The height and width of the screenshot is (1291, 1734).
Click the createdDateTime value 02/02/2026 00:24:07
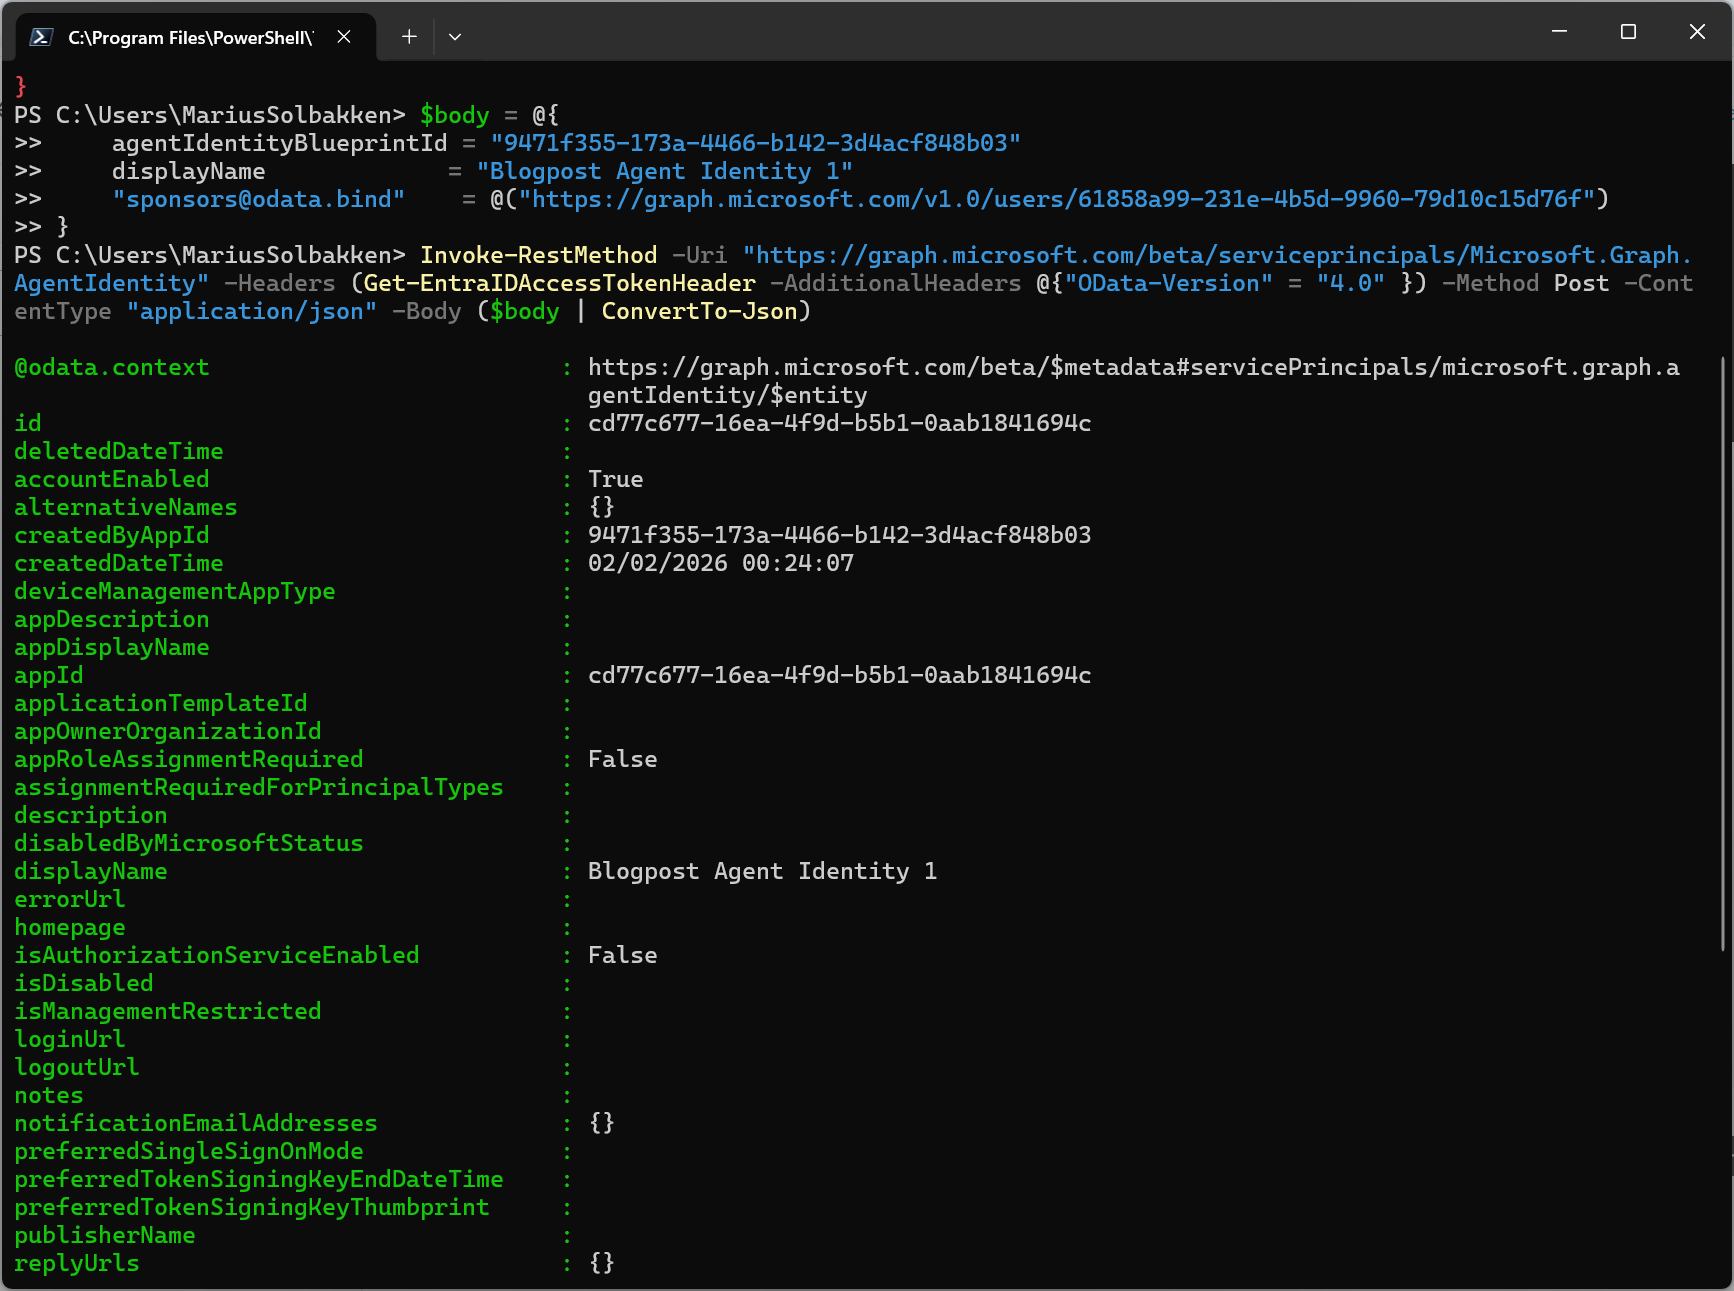tap(720, 564)
